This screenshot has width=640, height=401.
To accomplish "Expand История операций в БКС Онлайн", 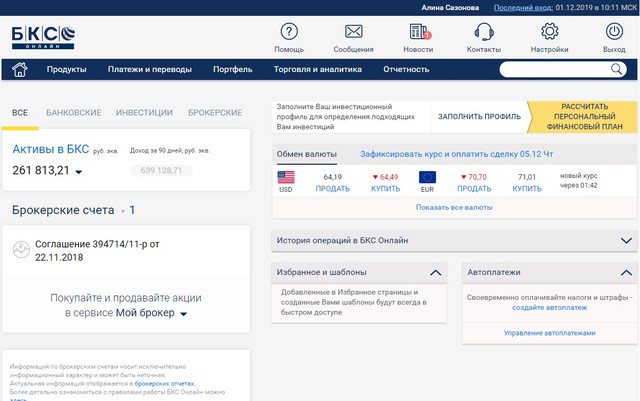I will (627, 241).
